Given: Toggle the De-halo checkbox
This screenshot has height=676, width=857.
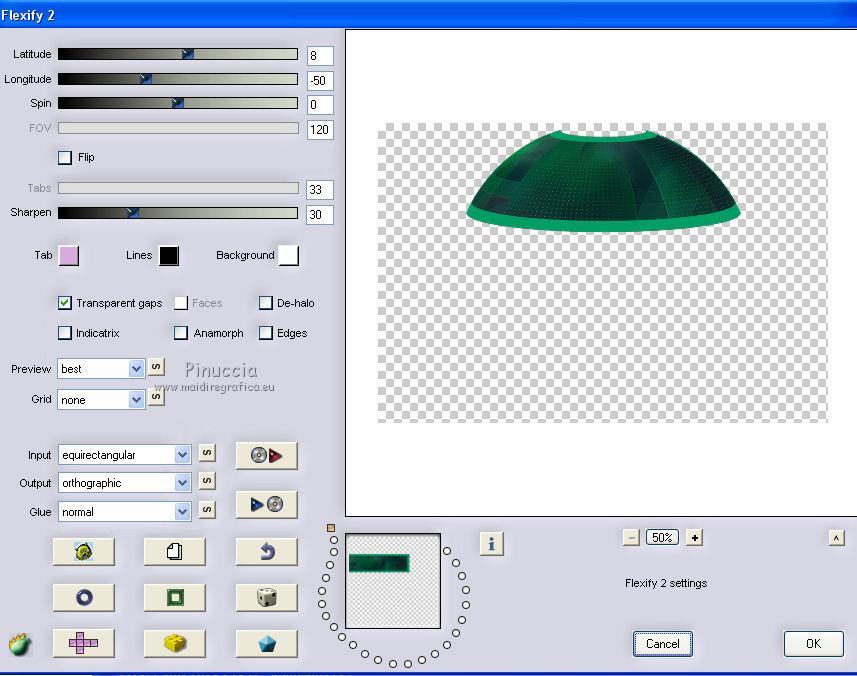Looking at the screenshot, I should pyautogui.click(x=266, y=303).
